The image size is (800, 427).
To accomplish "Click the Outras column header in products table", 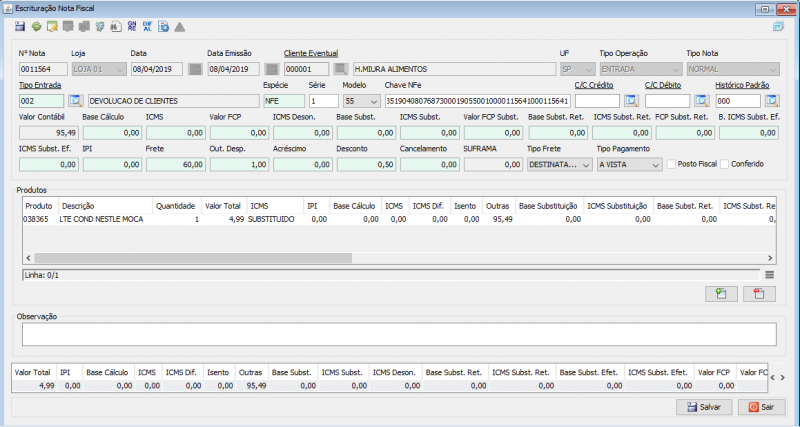I will point(497,206).
